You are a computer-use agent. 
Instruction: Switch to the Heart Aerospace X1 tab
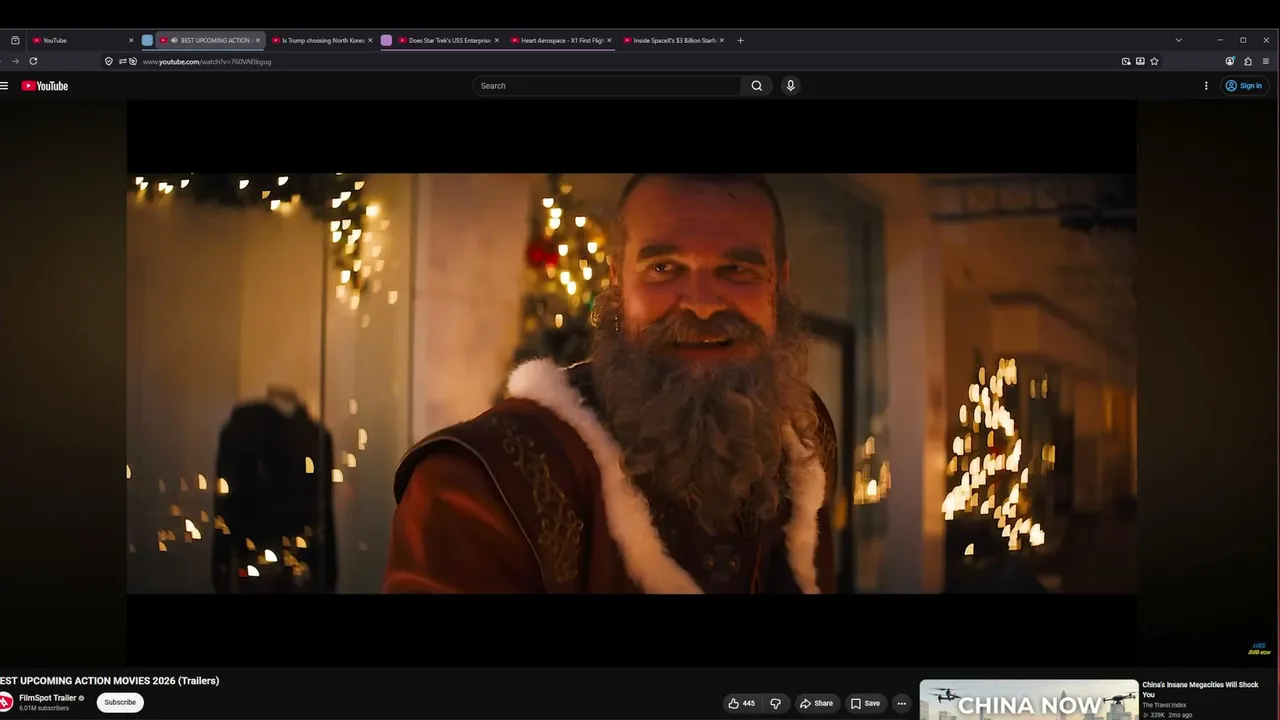[560, 40]
